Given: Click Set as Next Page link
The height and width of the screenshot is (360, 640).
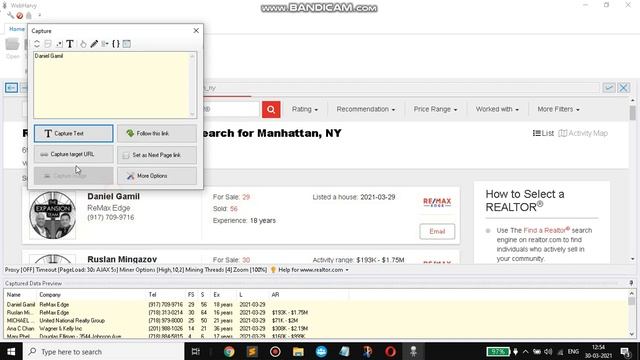Looking at the screenshot, I should click(x=157, y=155).
